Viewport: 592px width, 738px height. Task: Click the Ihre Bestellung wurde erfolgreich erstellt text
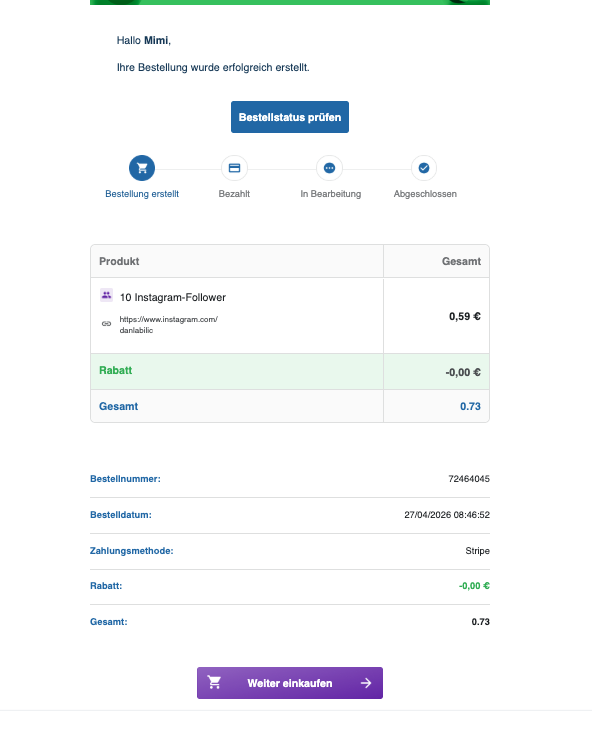pos(213,68)
